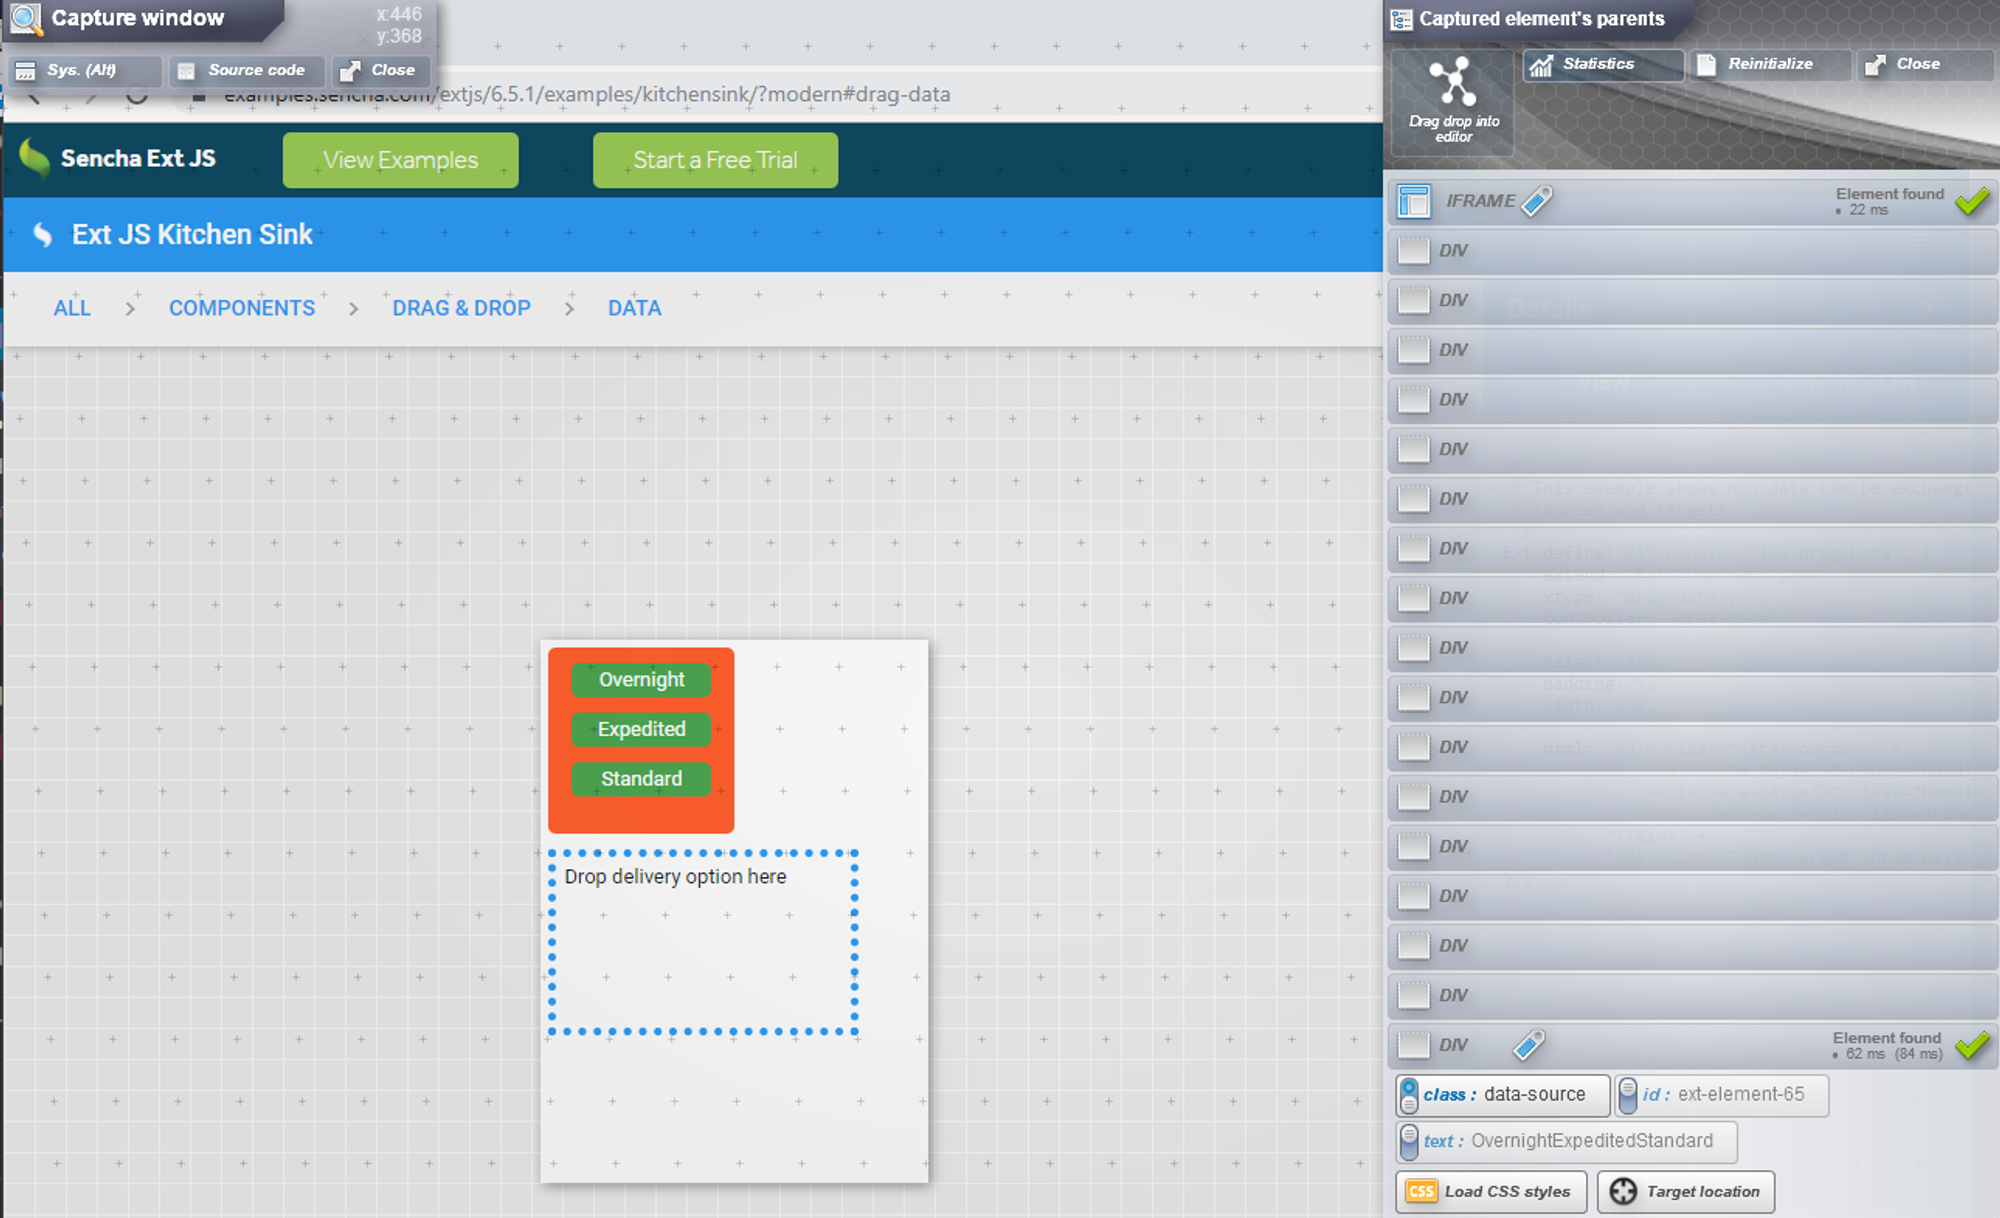Click the Drop delivery option here zone

point(703,942)
